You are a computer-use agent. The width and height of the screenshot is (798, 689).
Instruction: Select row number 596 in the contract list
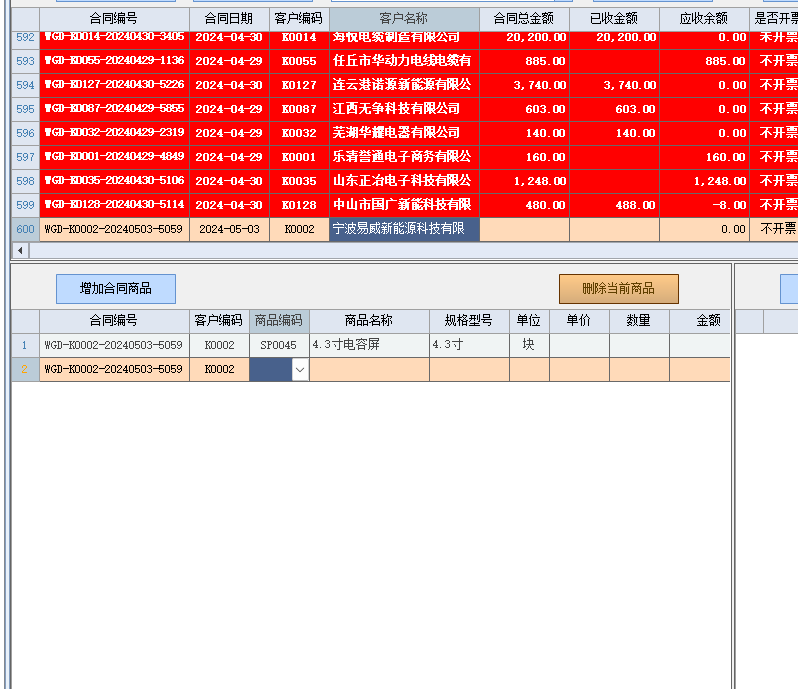point(25,133)
